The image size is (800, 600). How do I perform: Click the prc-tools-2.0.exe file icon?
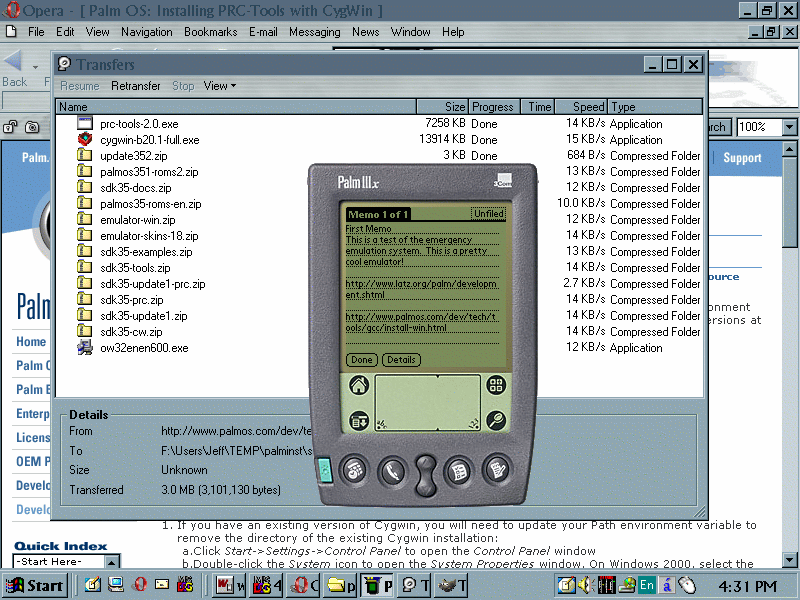click(x=85, y=123)
